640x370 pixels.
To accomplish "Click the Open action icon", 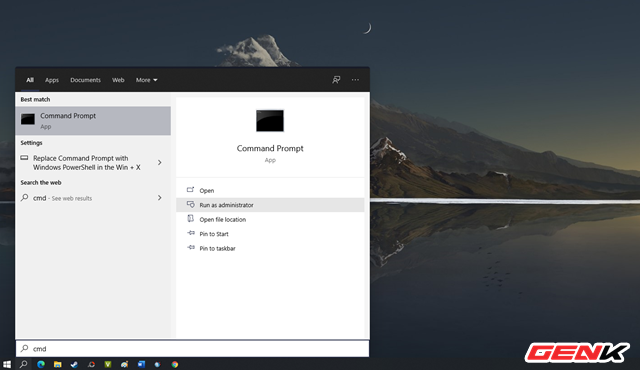I will point(191,190).
